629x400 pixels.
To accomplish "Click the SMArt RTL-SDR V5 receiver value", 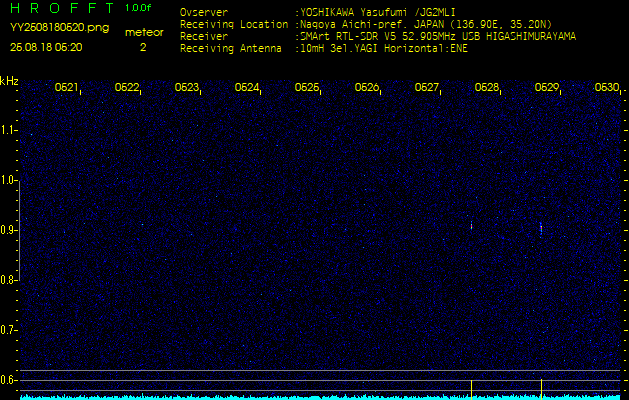I will click(x=438, y=37).
